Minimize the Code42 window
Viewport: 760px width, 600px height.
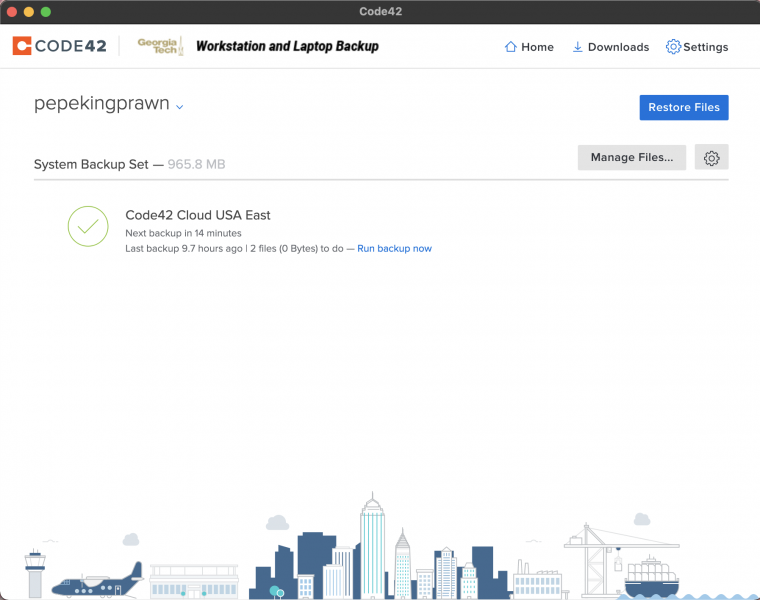[x=29, y=12]
